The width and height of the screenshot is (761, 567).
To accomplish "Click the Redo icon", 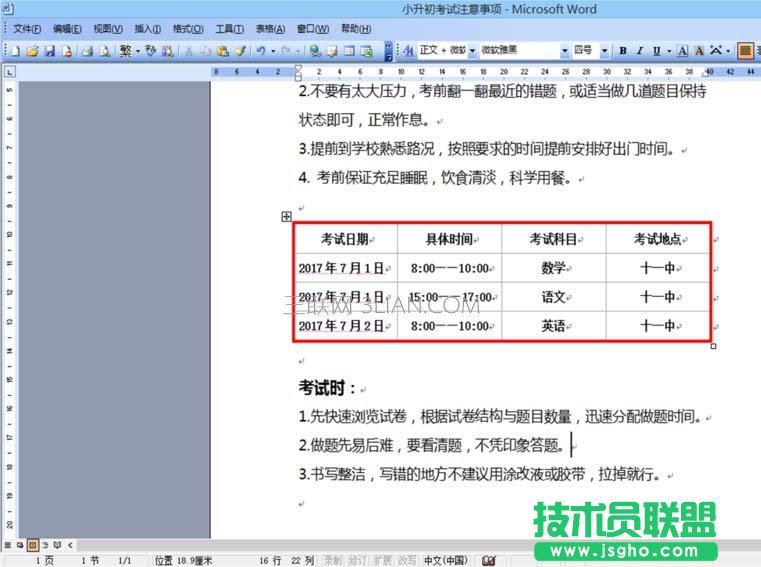I will click(286, 50).
